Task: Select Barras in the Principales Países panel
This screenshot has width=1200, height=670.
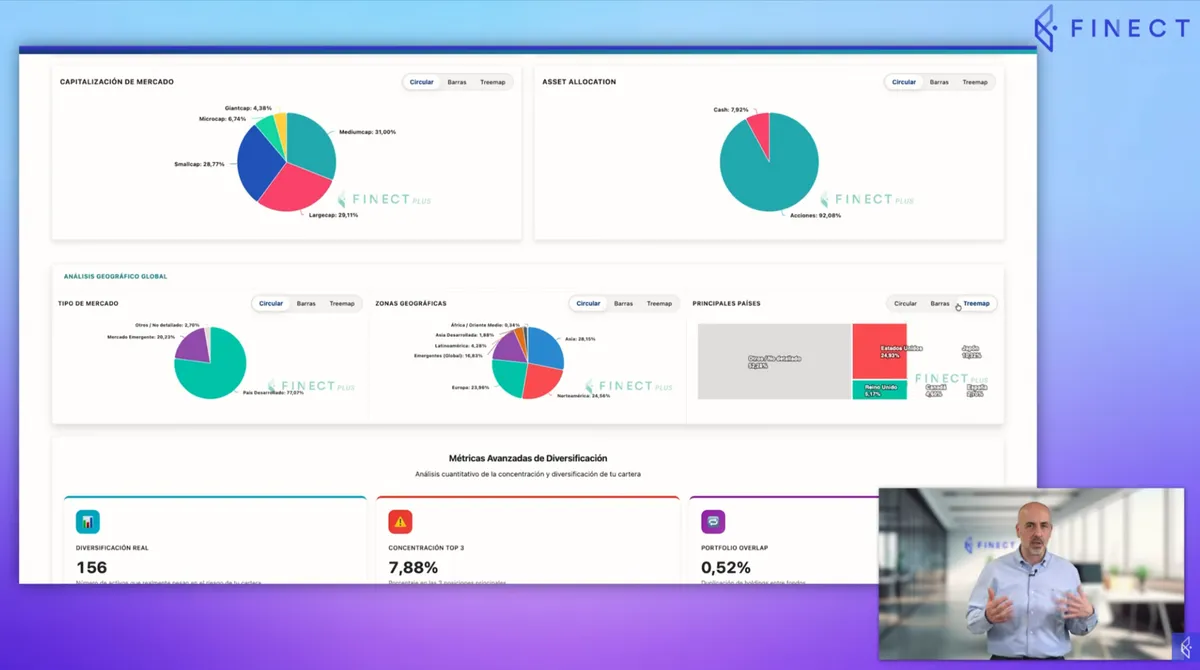Action: (x=940, y=303)
